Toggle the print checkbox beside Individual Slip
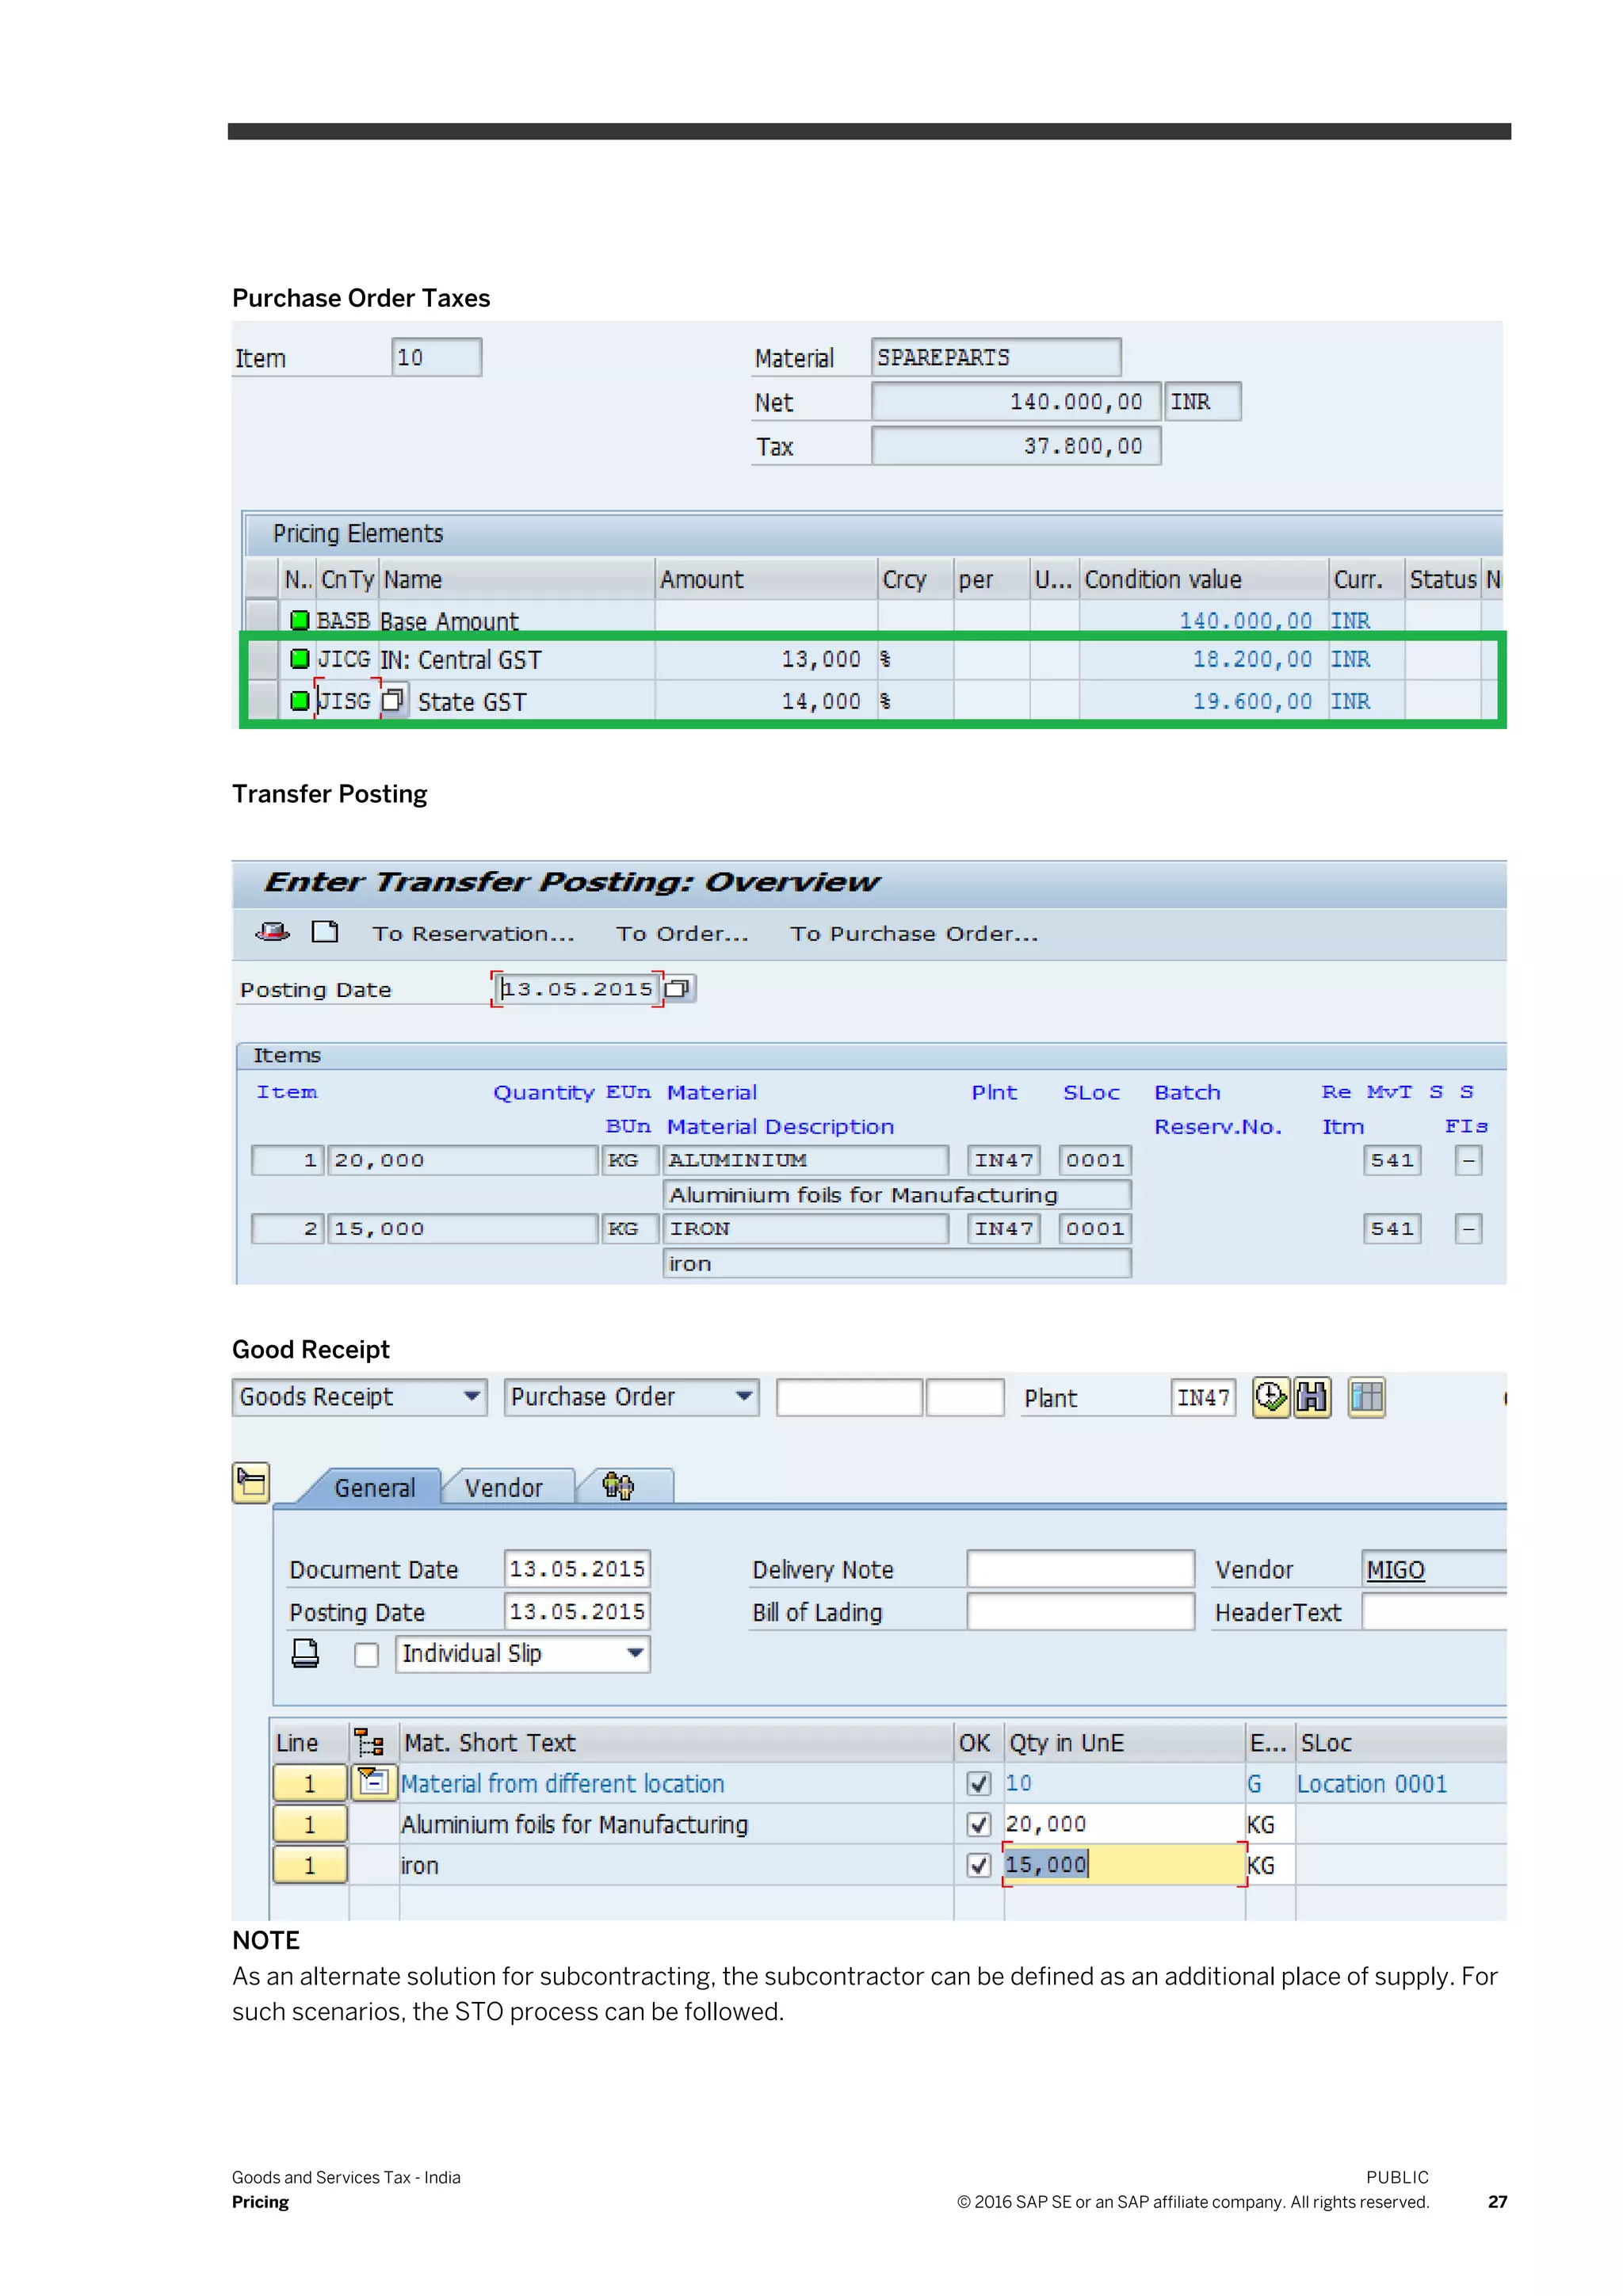This screenshot has width=1623, height=2296. [x=367, y=1655]
